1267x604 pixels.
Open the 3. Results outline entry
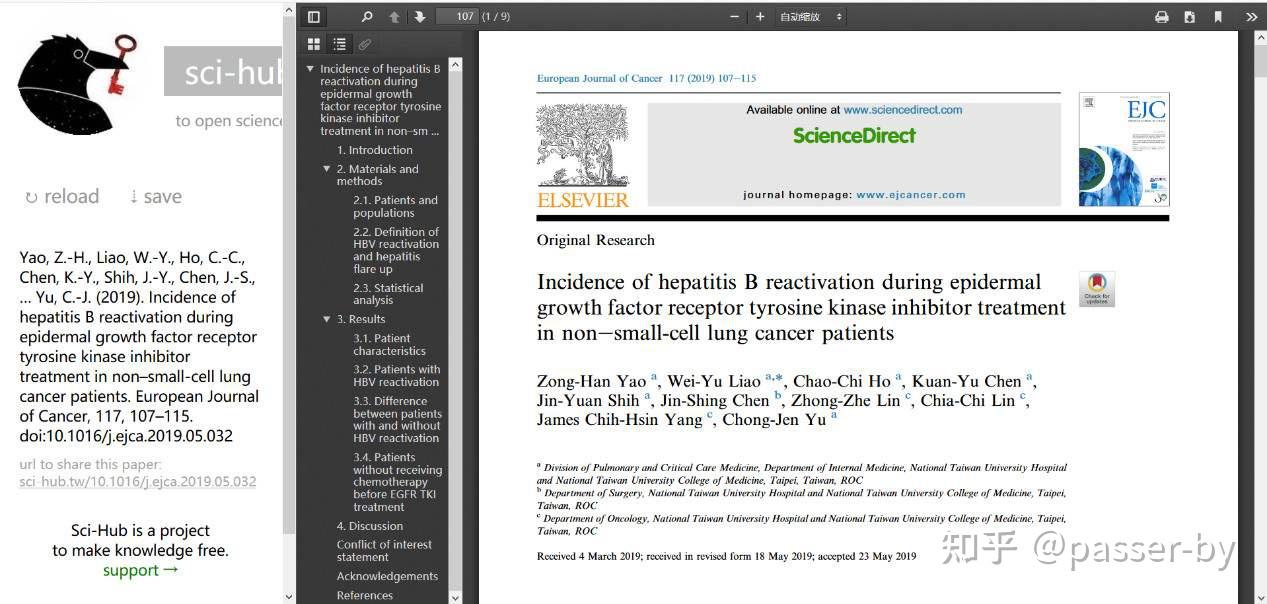click(x=361, y=319)
